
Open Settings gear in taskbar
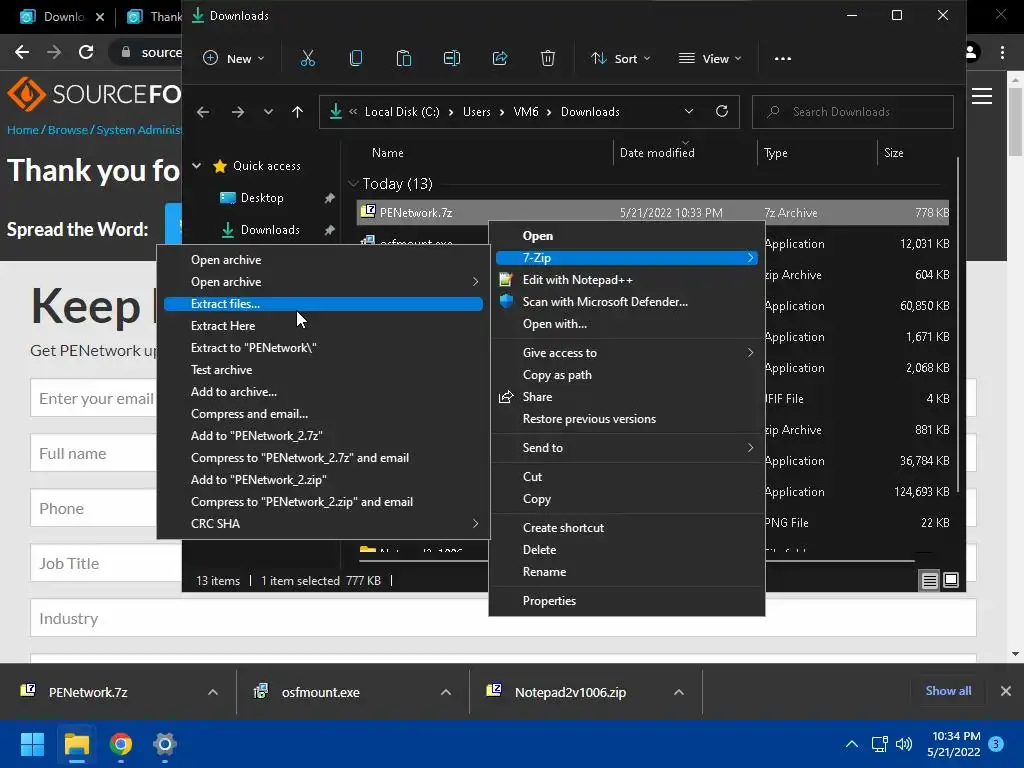coord(165,744)
